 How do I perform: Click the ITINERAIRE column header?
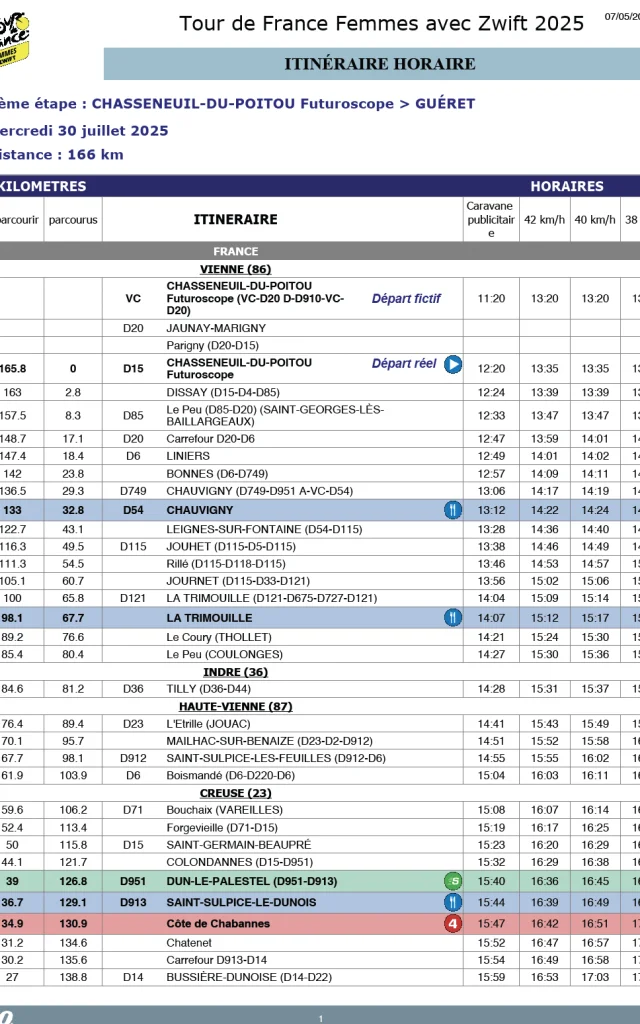[236, 219]
